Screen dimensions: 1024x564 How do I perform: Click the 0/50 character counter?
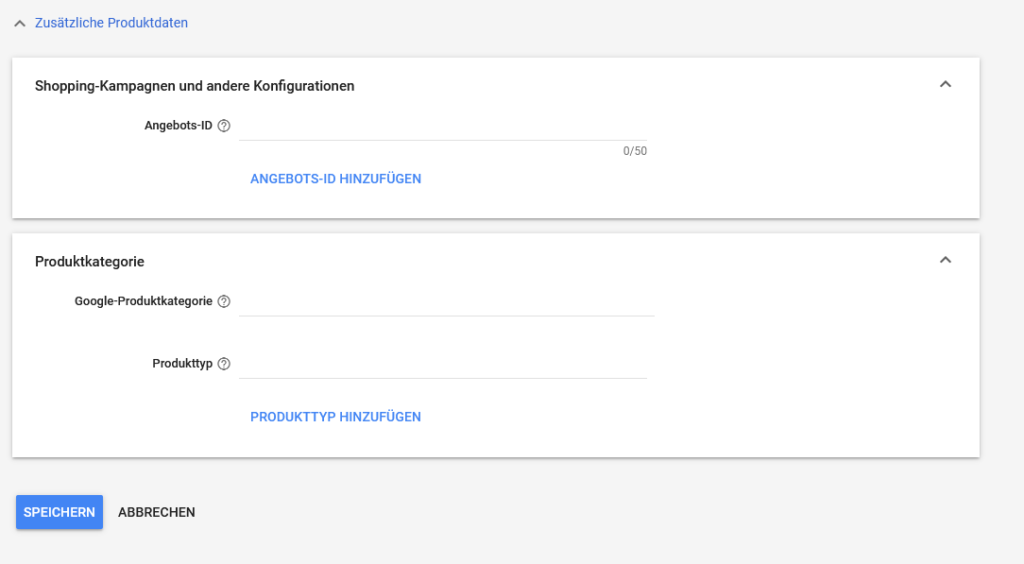[x=634, y=152]
